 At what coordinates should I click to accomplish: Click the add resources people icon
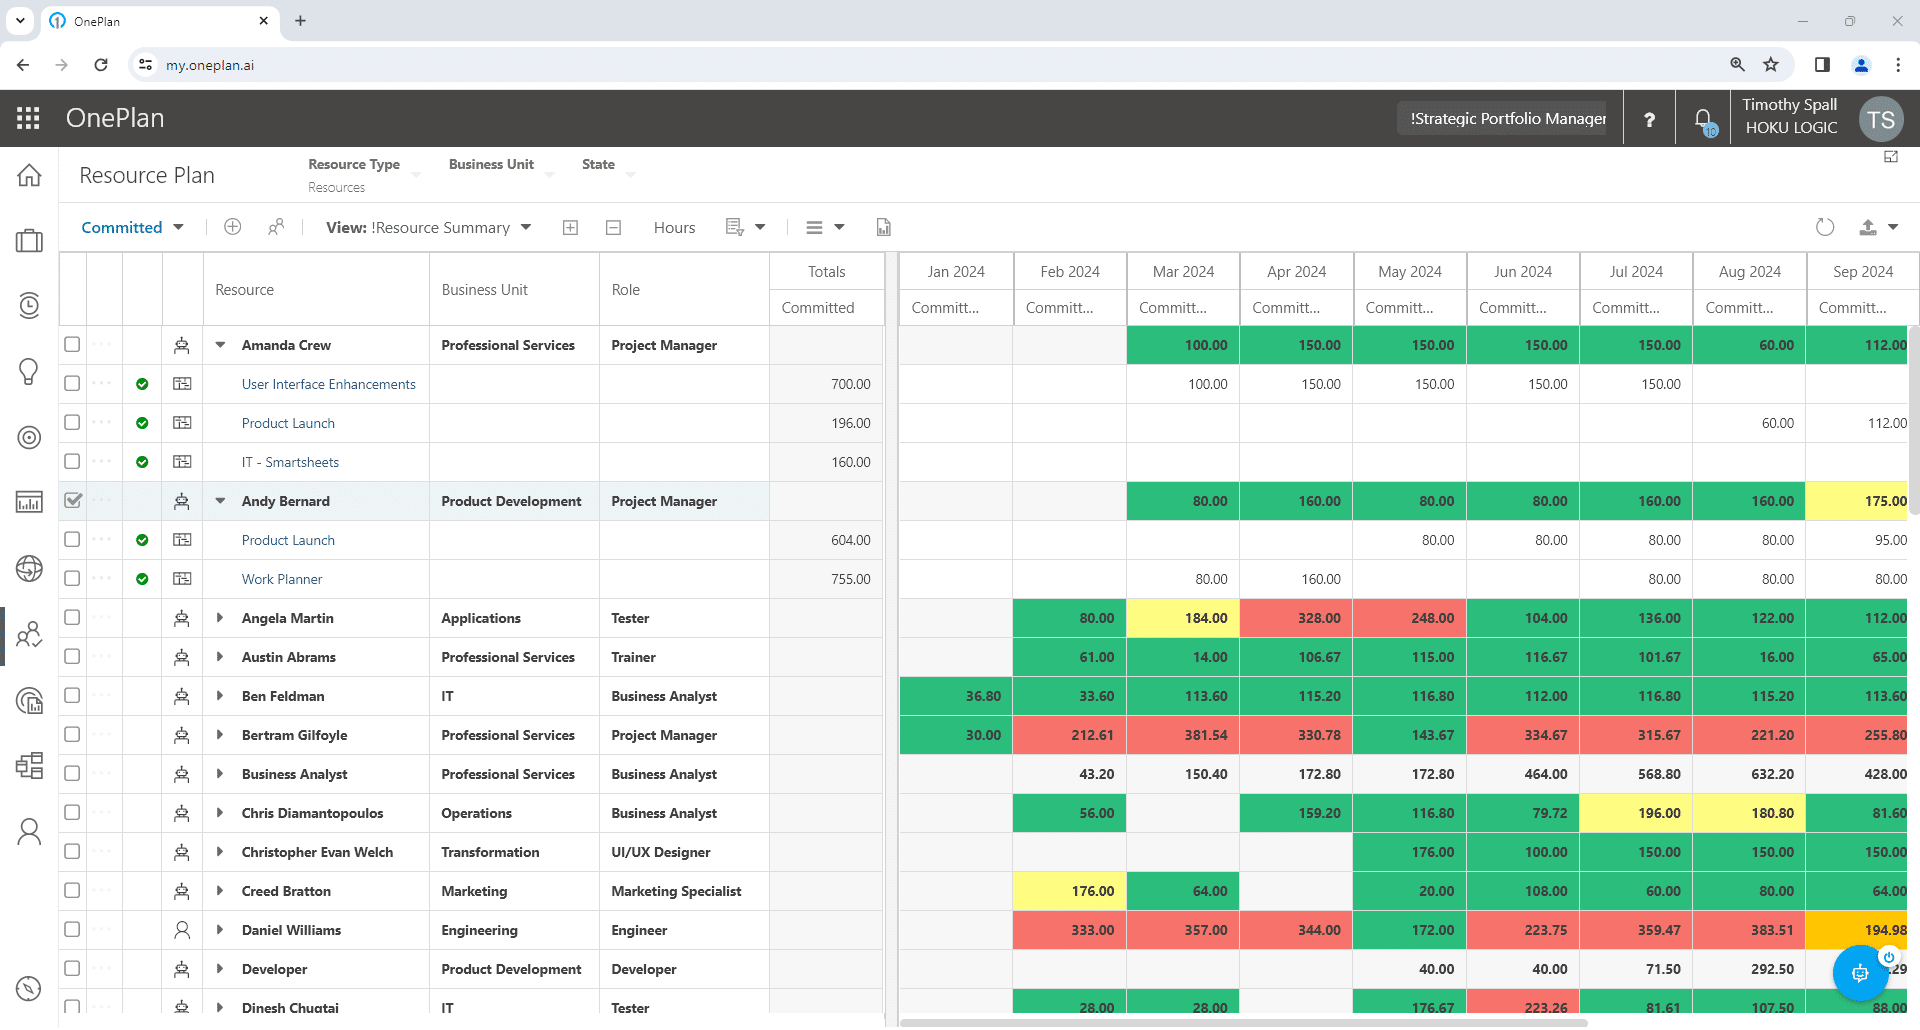click(276, 227)
